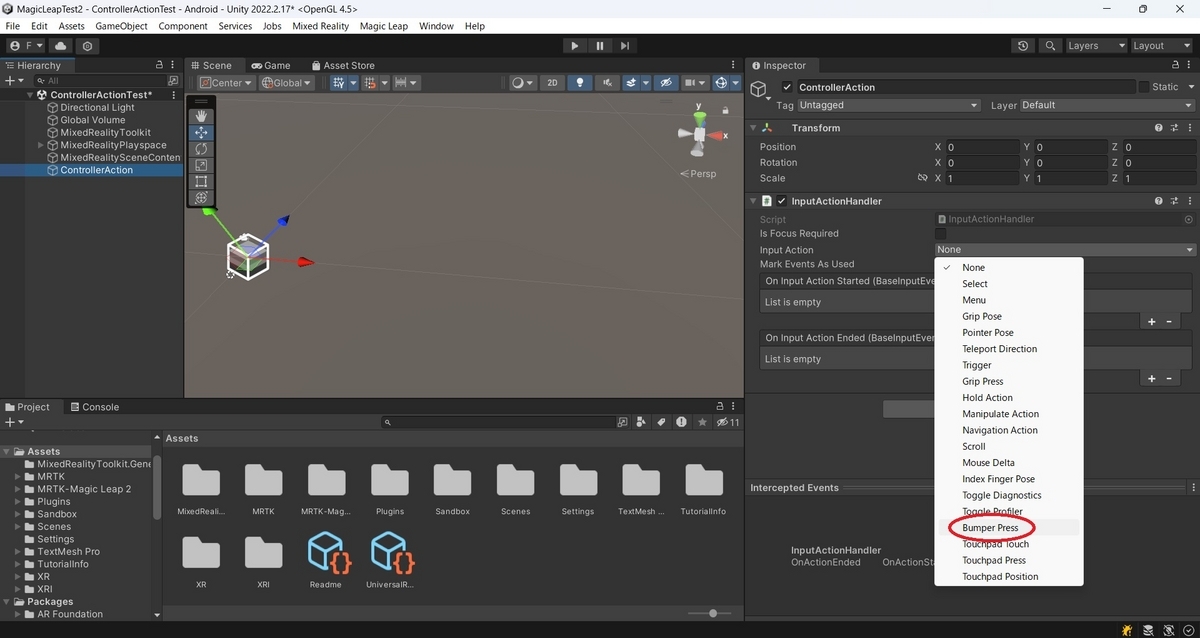Click the Step frame button
The height and width of the screenshot is (638, 1200).
point(625,46)
